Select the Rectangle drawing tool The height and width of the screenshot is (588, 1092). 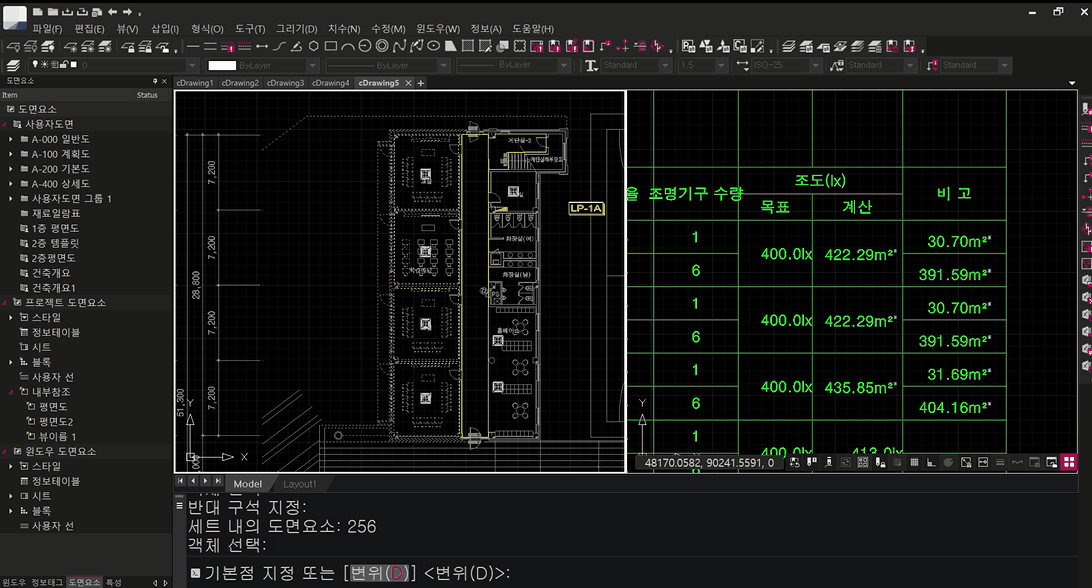[x=331, y=46]
